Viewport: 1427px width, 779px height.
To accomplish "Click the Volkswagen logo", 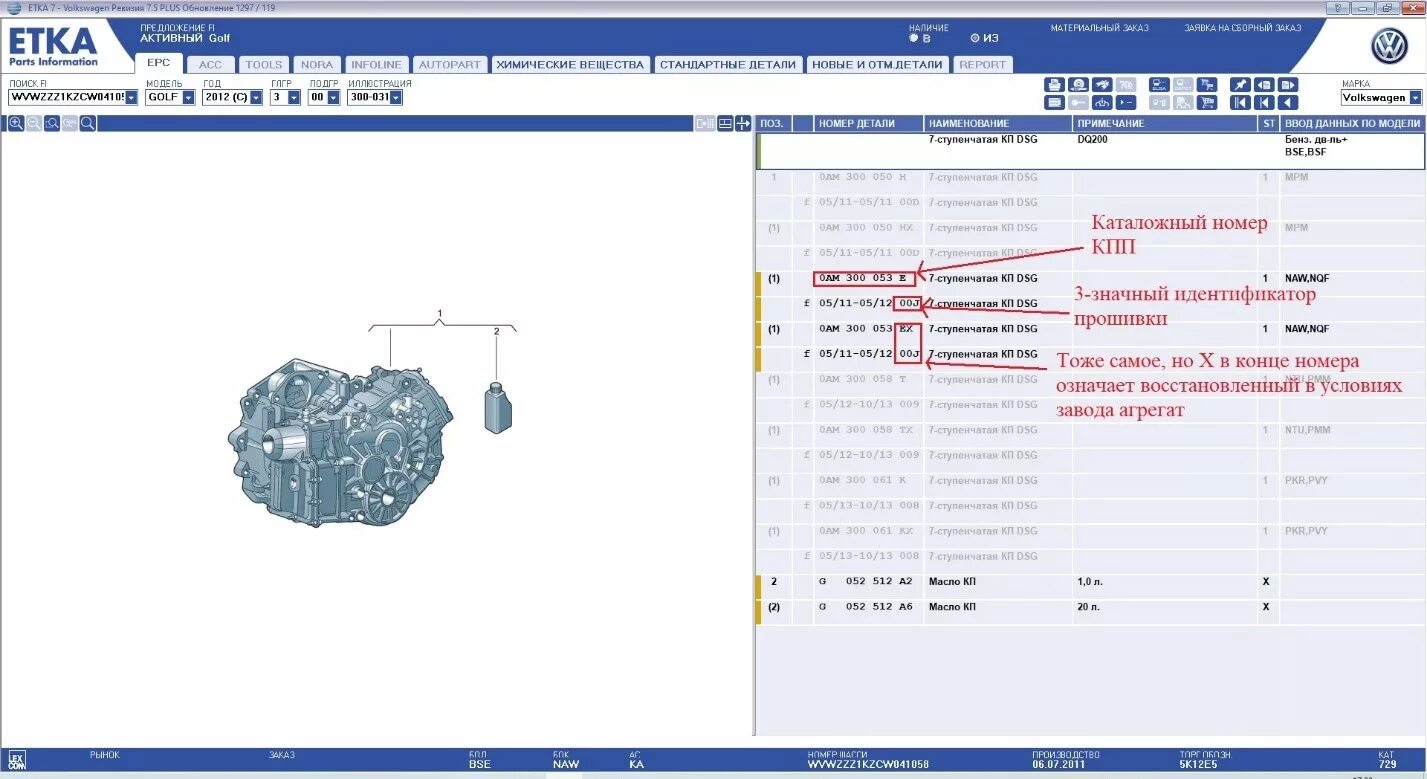I will coord(1389,46).
